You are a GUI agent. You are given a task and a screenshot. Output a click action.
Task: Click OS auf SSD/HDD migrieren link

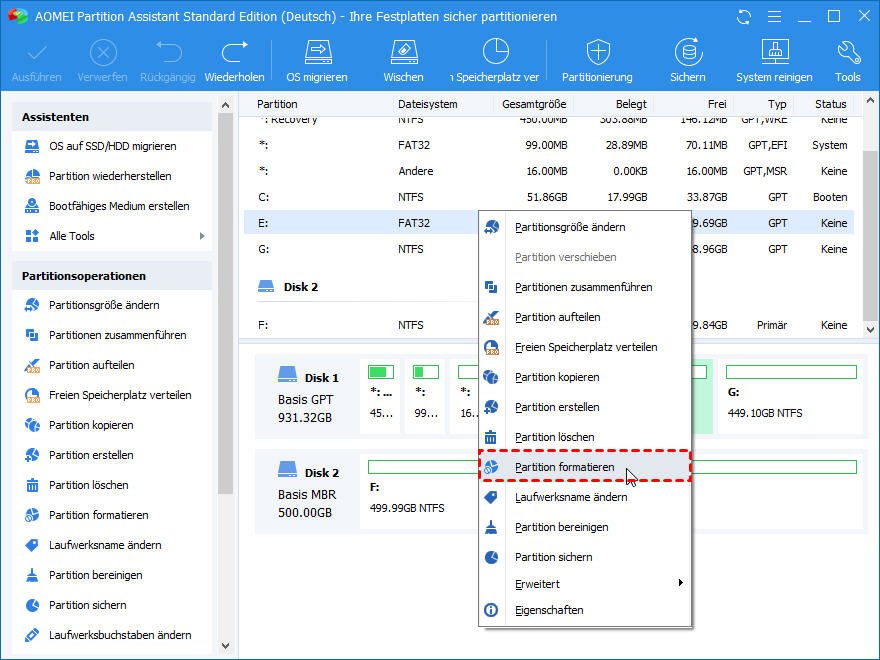112,146
